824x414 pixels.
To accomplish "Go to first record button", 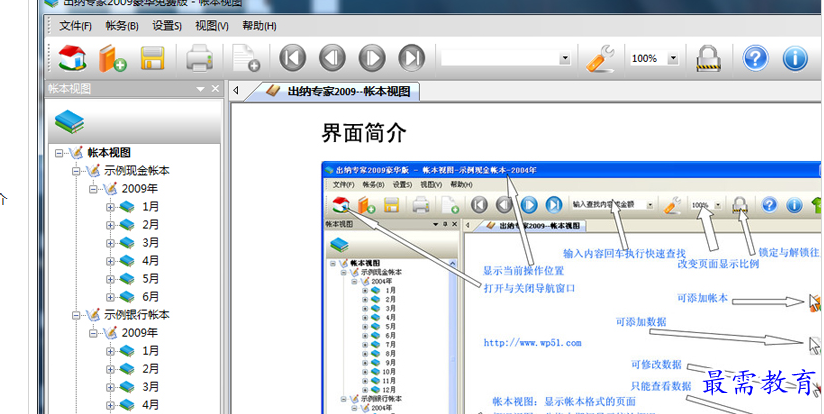I will (x=293, y=58).
